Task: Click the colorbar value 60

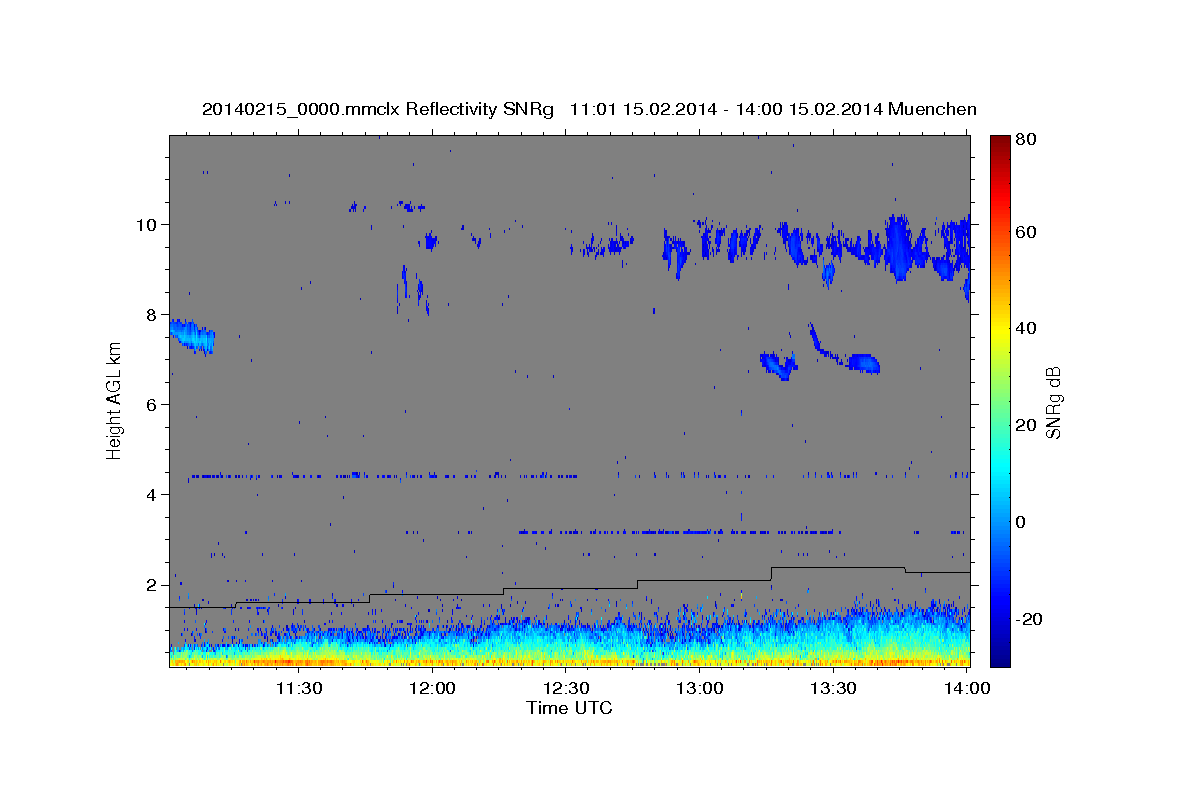Action: pos(1028,232)
